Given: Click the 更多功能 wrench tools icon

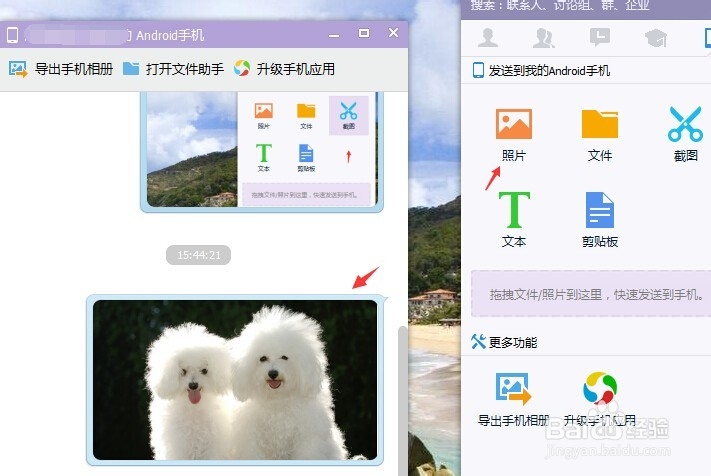Looking at the screenshot, I should pos(478,341).
